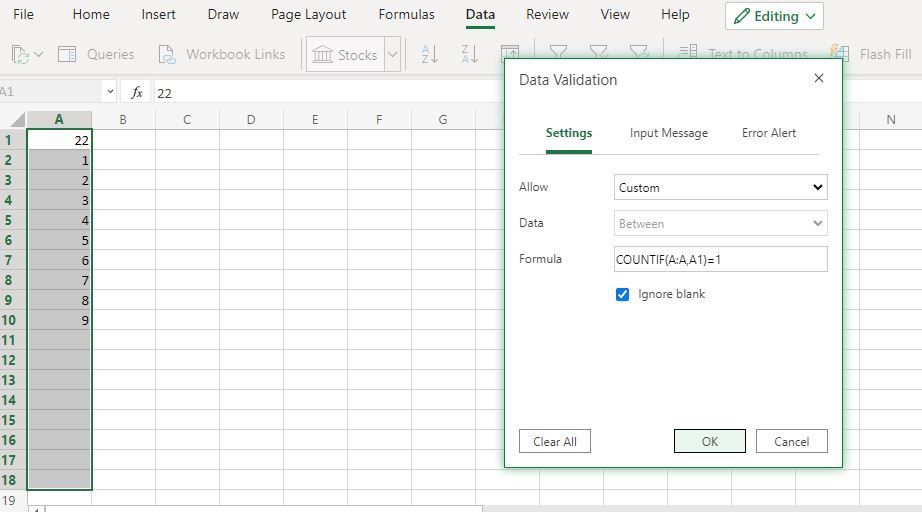Select row 18 header

pos(9,480)
